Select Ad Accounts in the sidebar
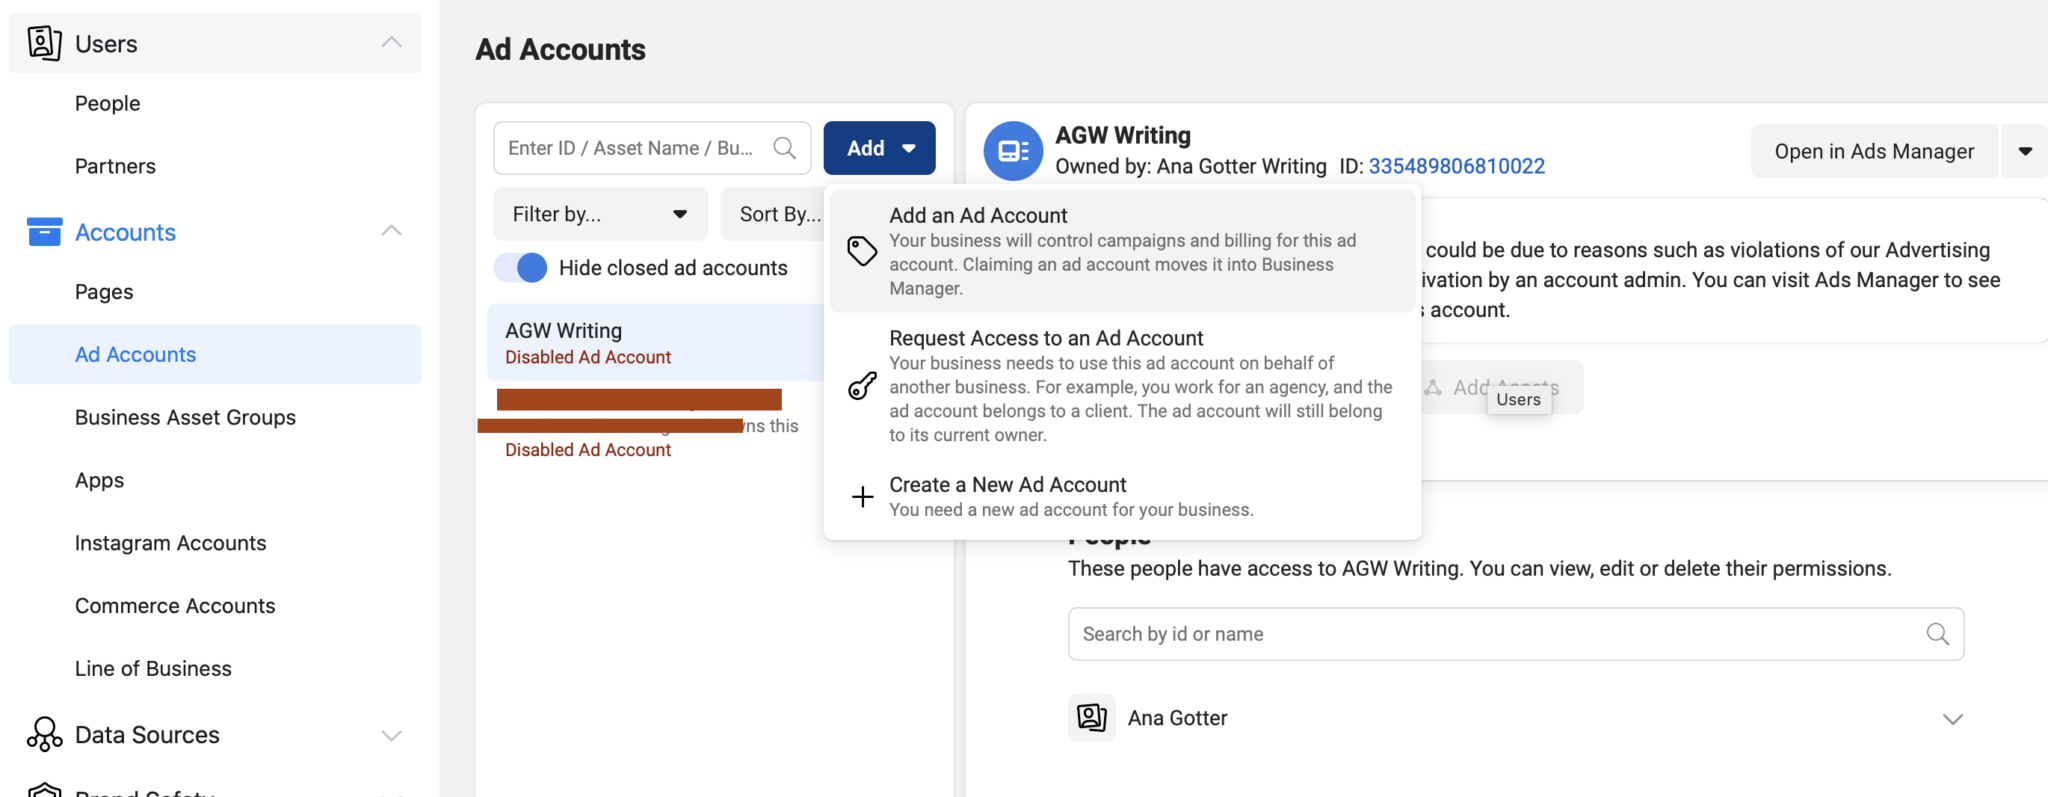 coord(215,354)
